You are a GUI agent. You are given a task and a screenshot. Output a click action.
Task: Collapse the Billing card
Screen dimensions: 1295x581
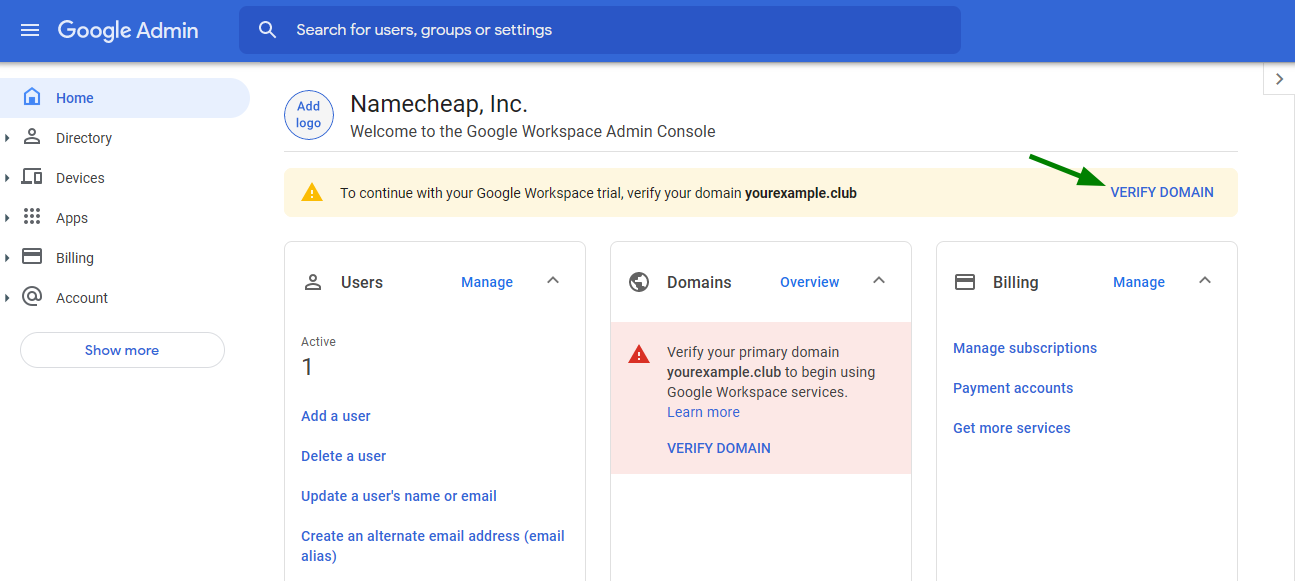(1205, 281)
